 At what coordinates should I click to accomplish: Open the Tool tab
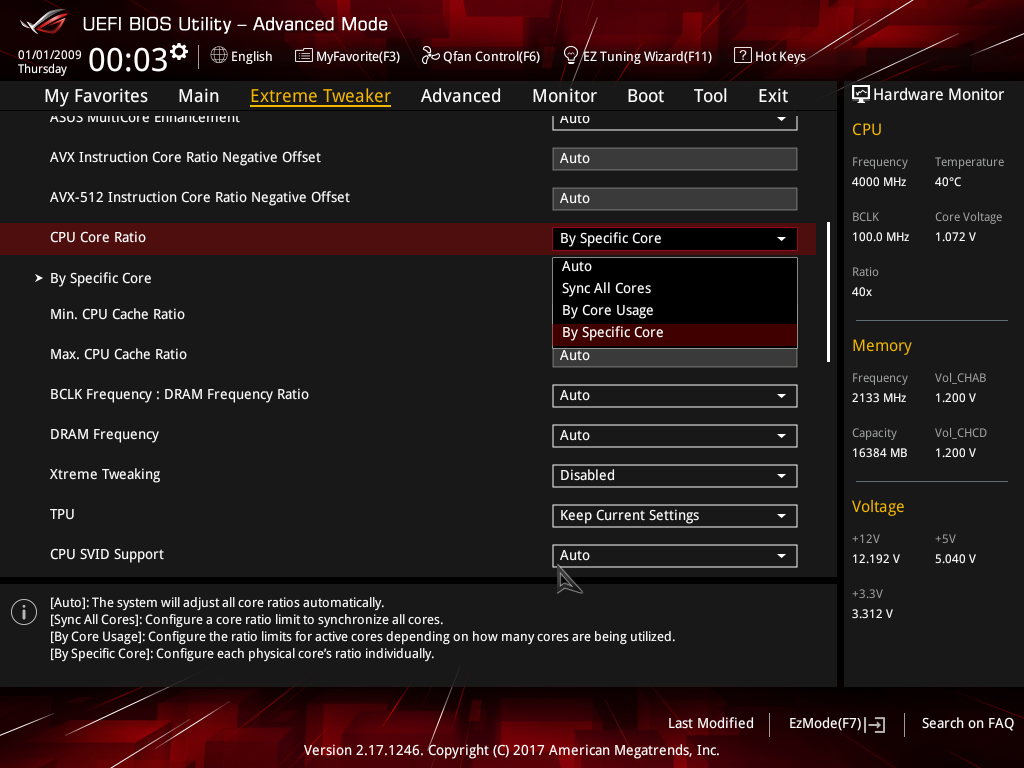tap(711, 96)
